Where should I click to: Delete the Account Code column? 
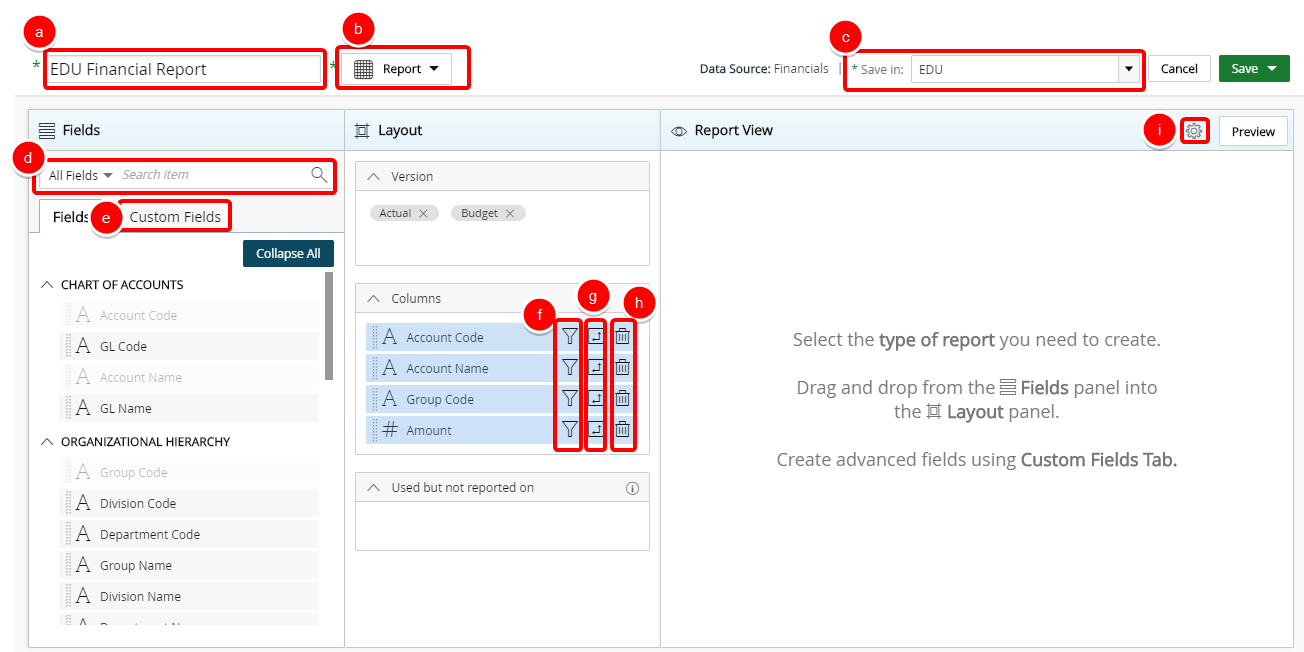(622, 337)
